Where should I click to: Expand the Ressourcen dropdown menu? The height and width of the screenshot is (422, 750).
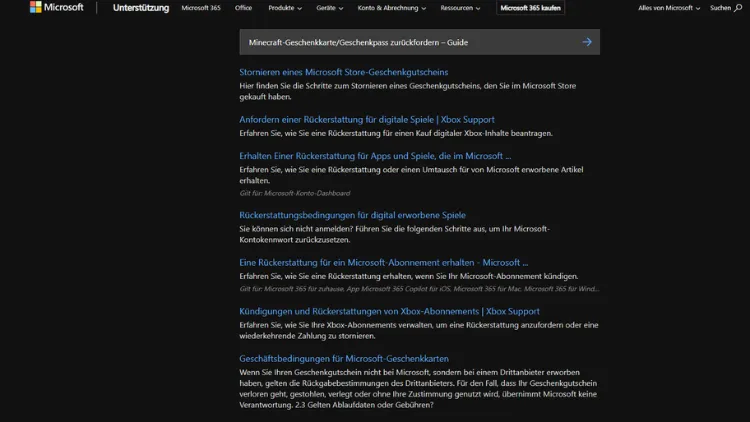point(461,8)
